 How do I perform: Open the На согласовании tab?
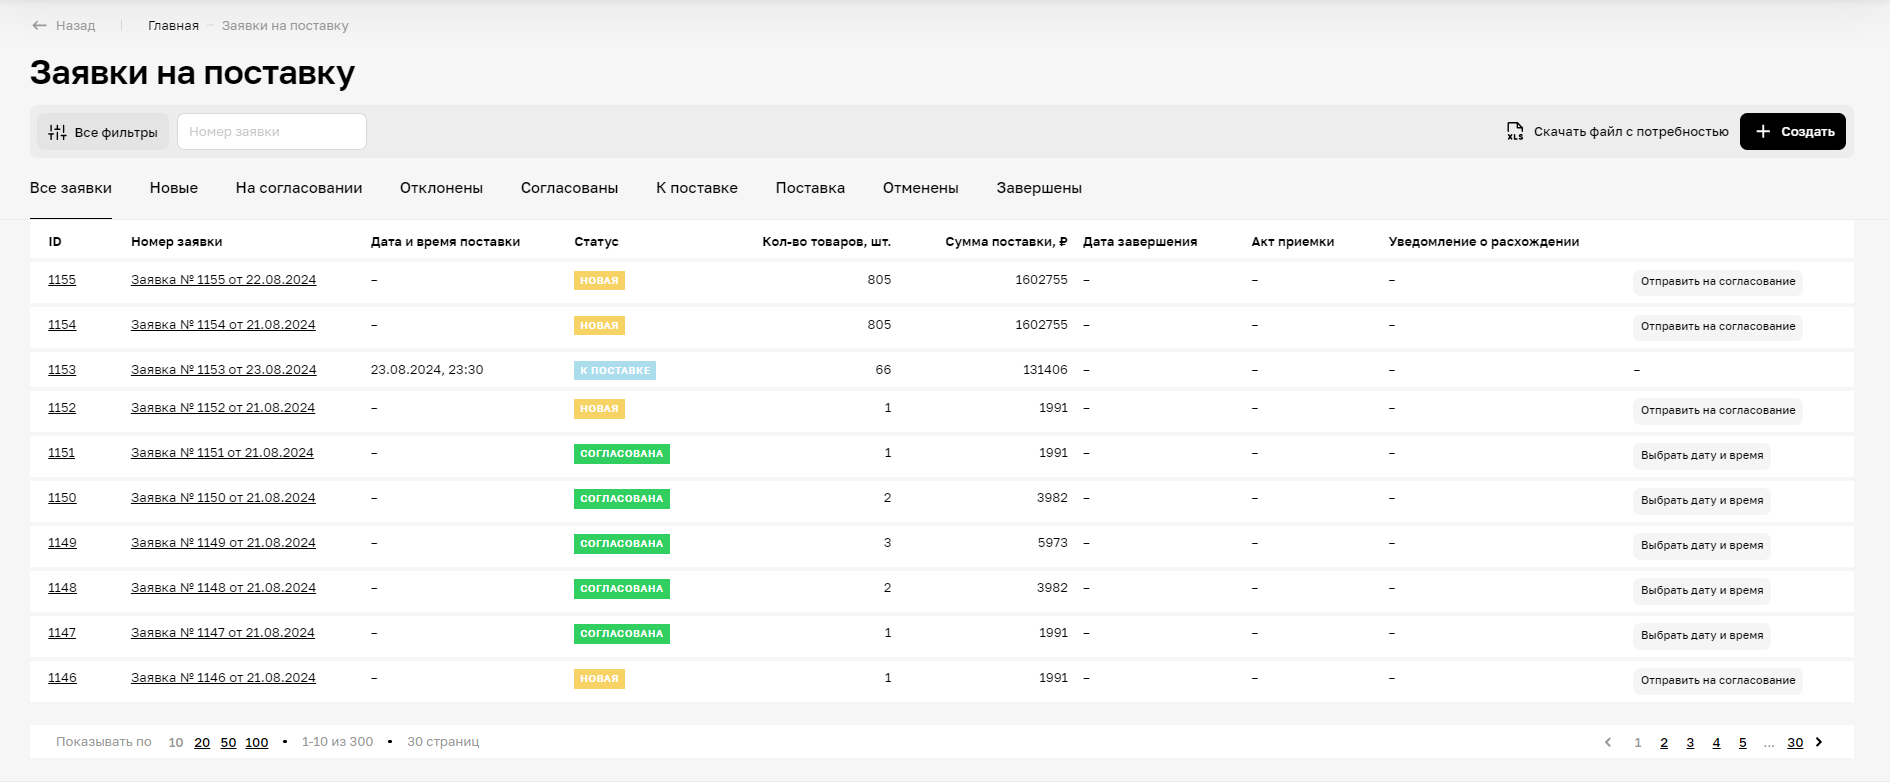pos(299,188)
